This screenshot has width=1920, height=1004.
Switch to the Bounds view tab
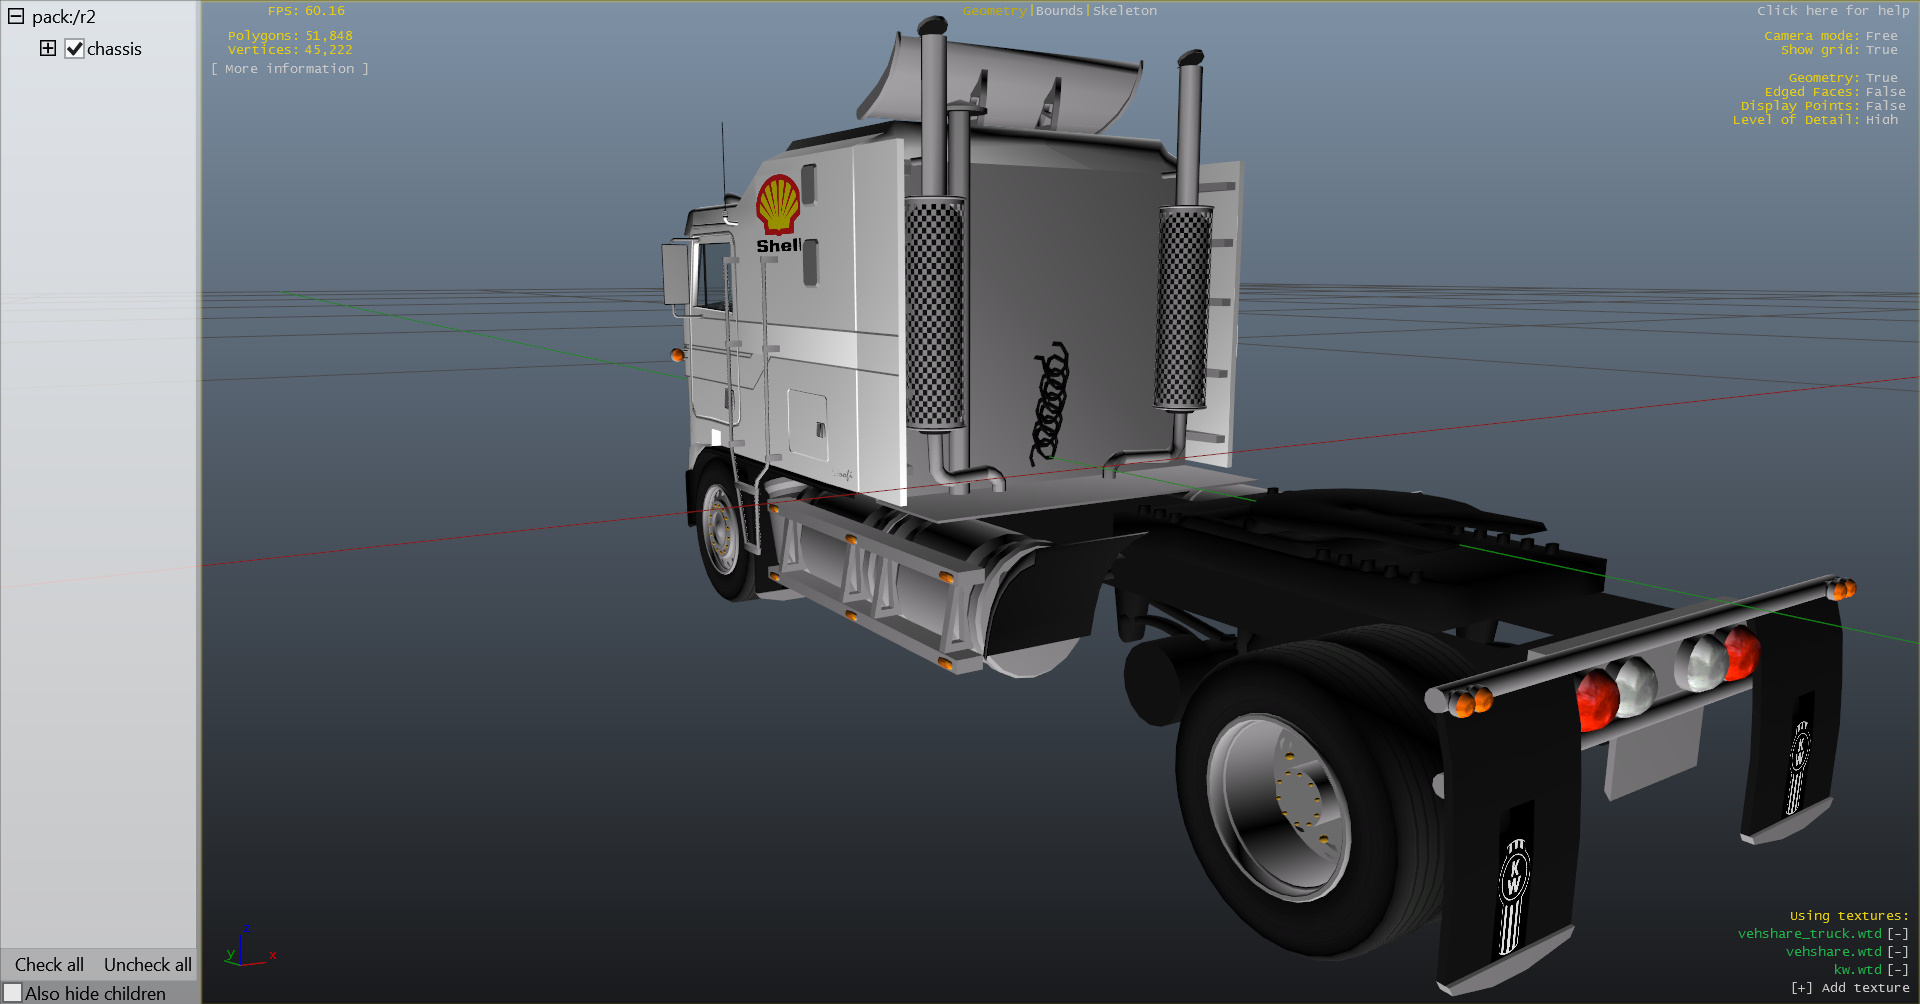tap(1060, 10)
